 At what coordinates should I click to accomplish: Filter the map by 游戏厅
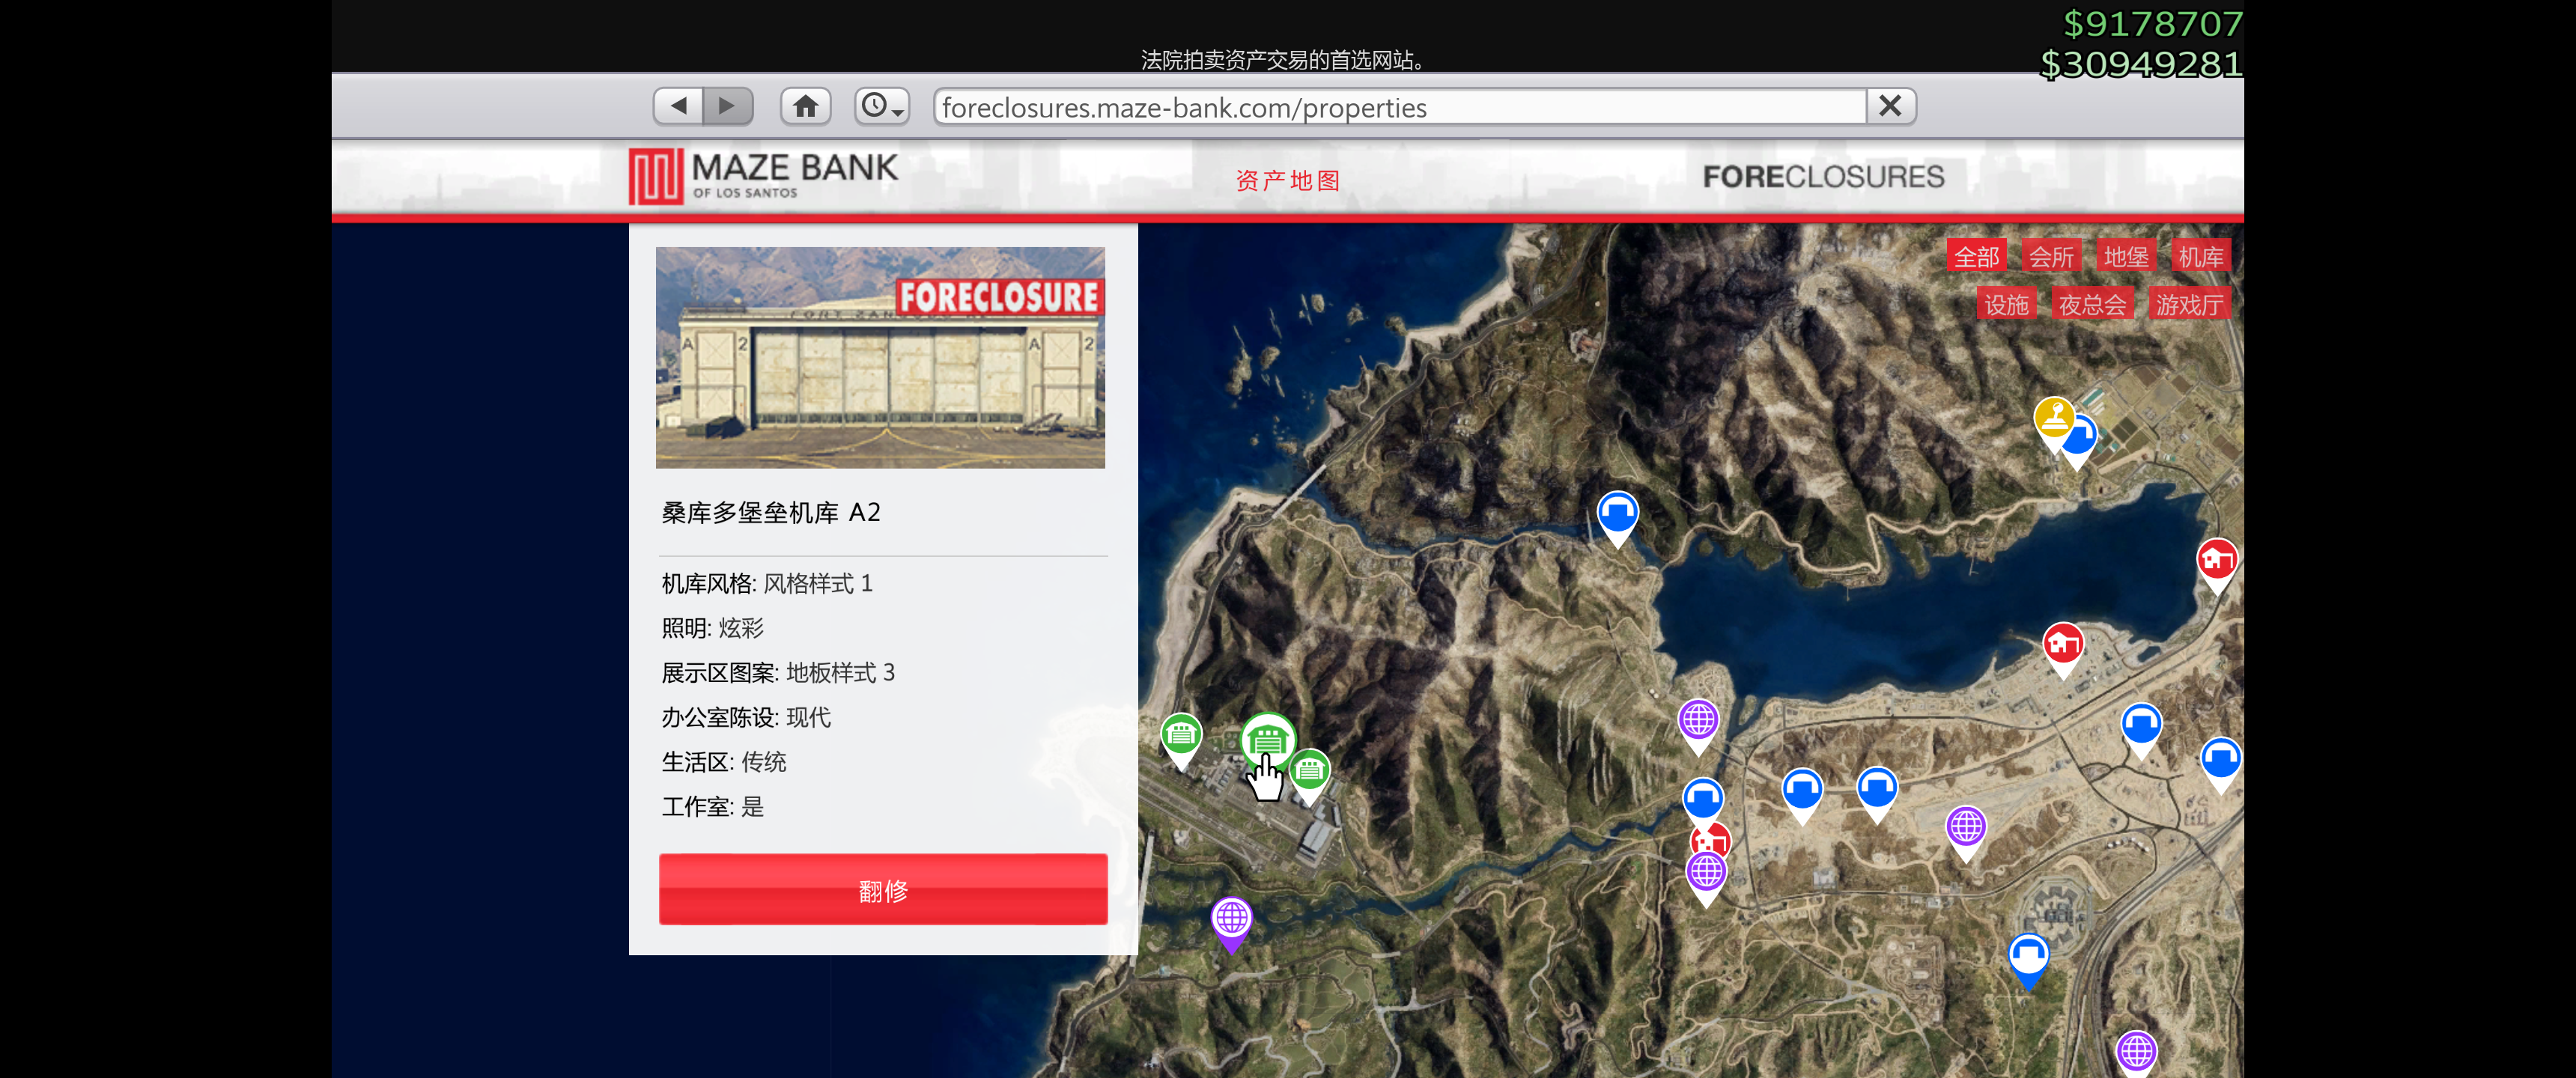(2189, 304)
